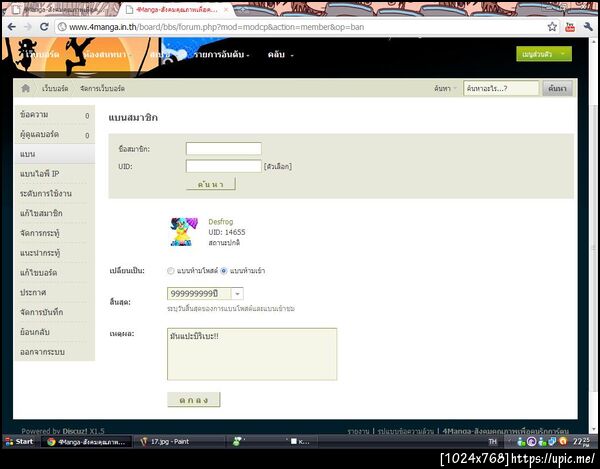Click the Windows Start button
600x469 pixels.
click(19, 441)
